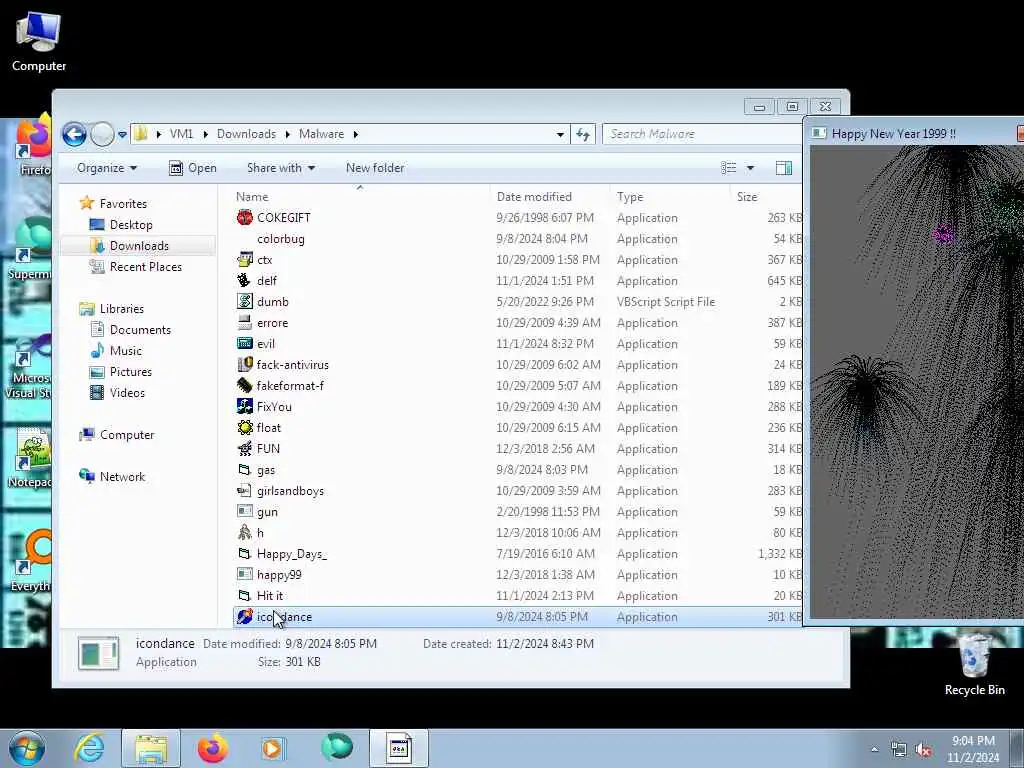Select the delf file icon
This screenshot has height=768, width=1024.
[x=245, y=281]
